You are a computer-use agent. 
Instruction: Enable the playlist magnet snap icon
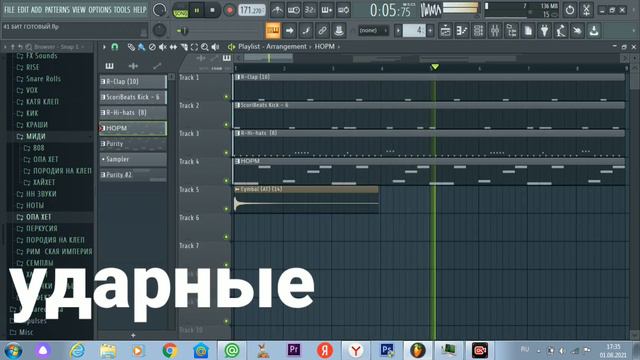115,47
